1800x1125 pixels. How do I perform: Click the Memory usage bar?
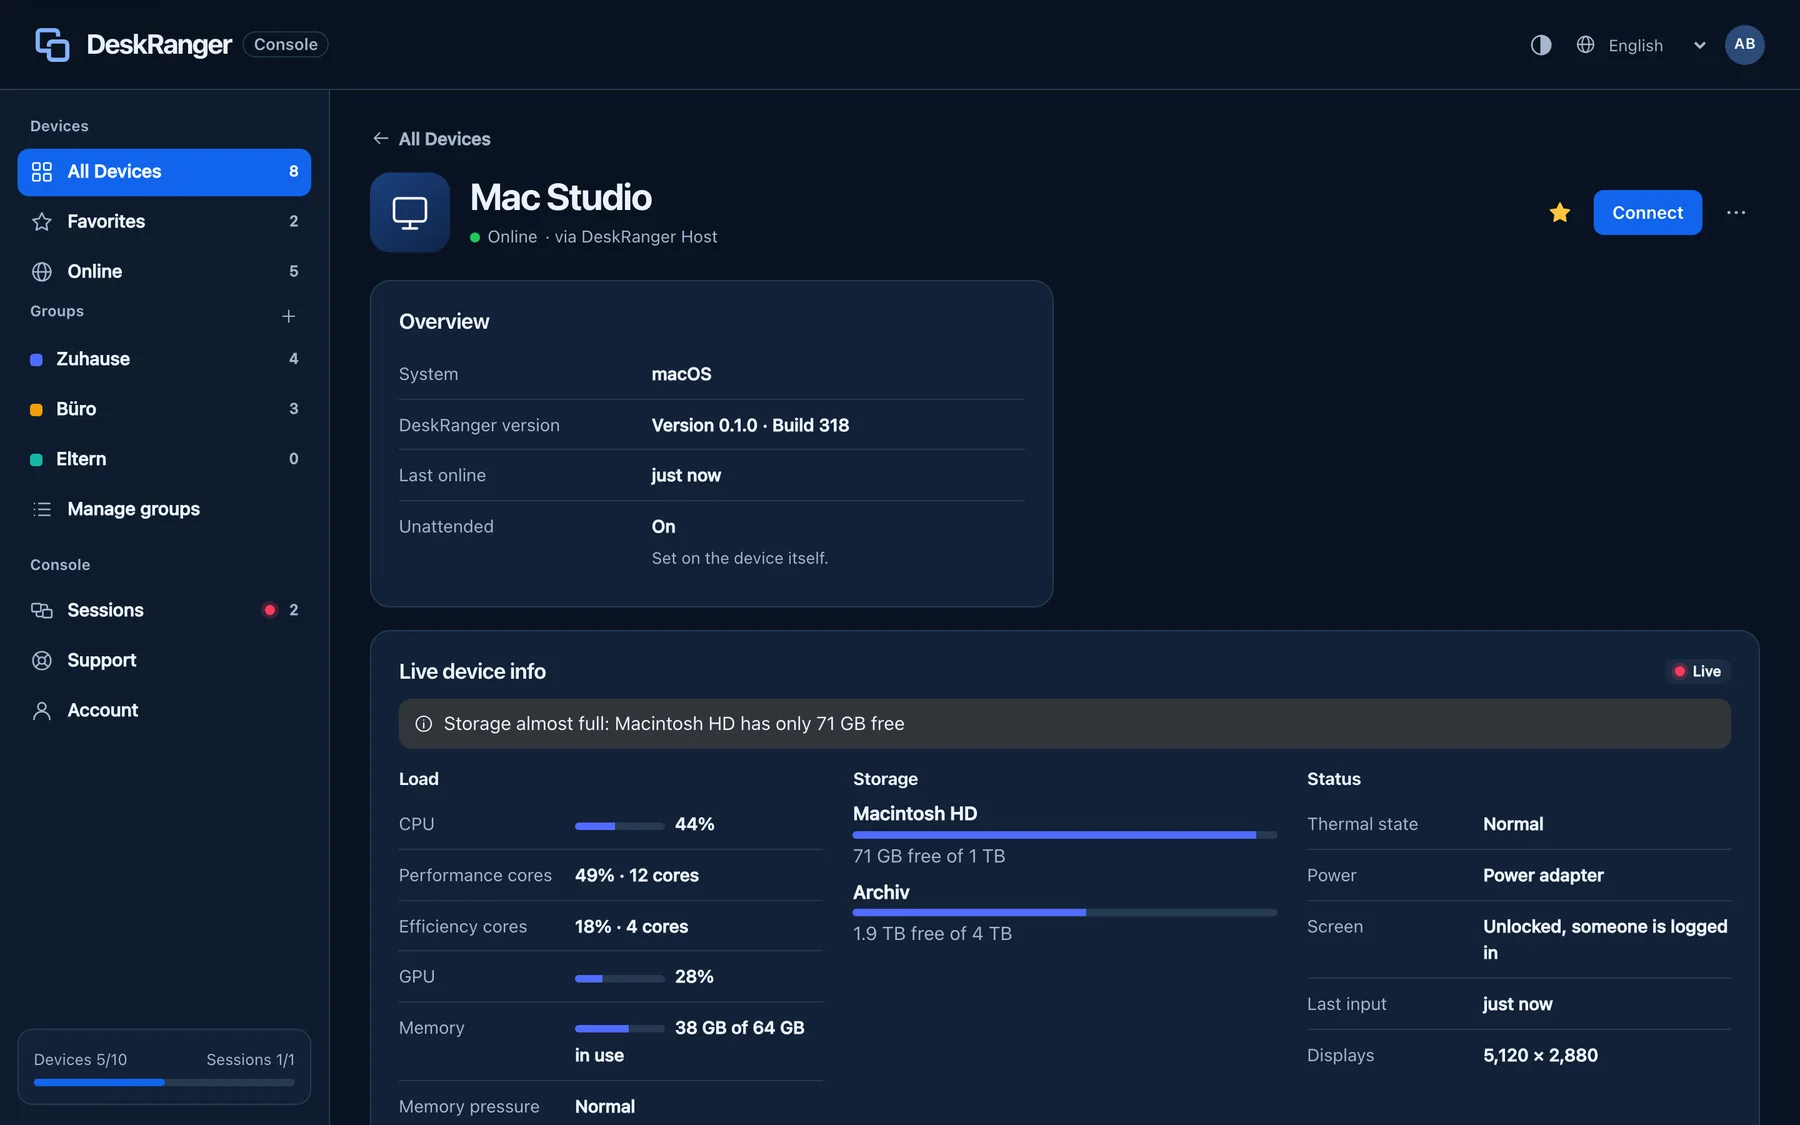coord(620,1028)
